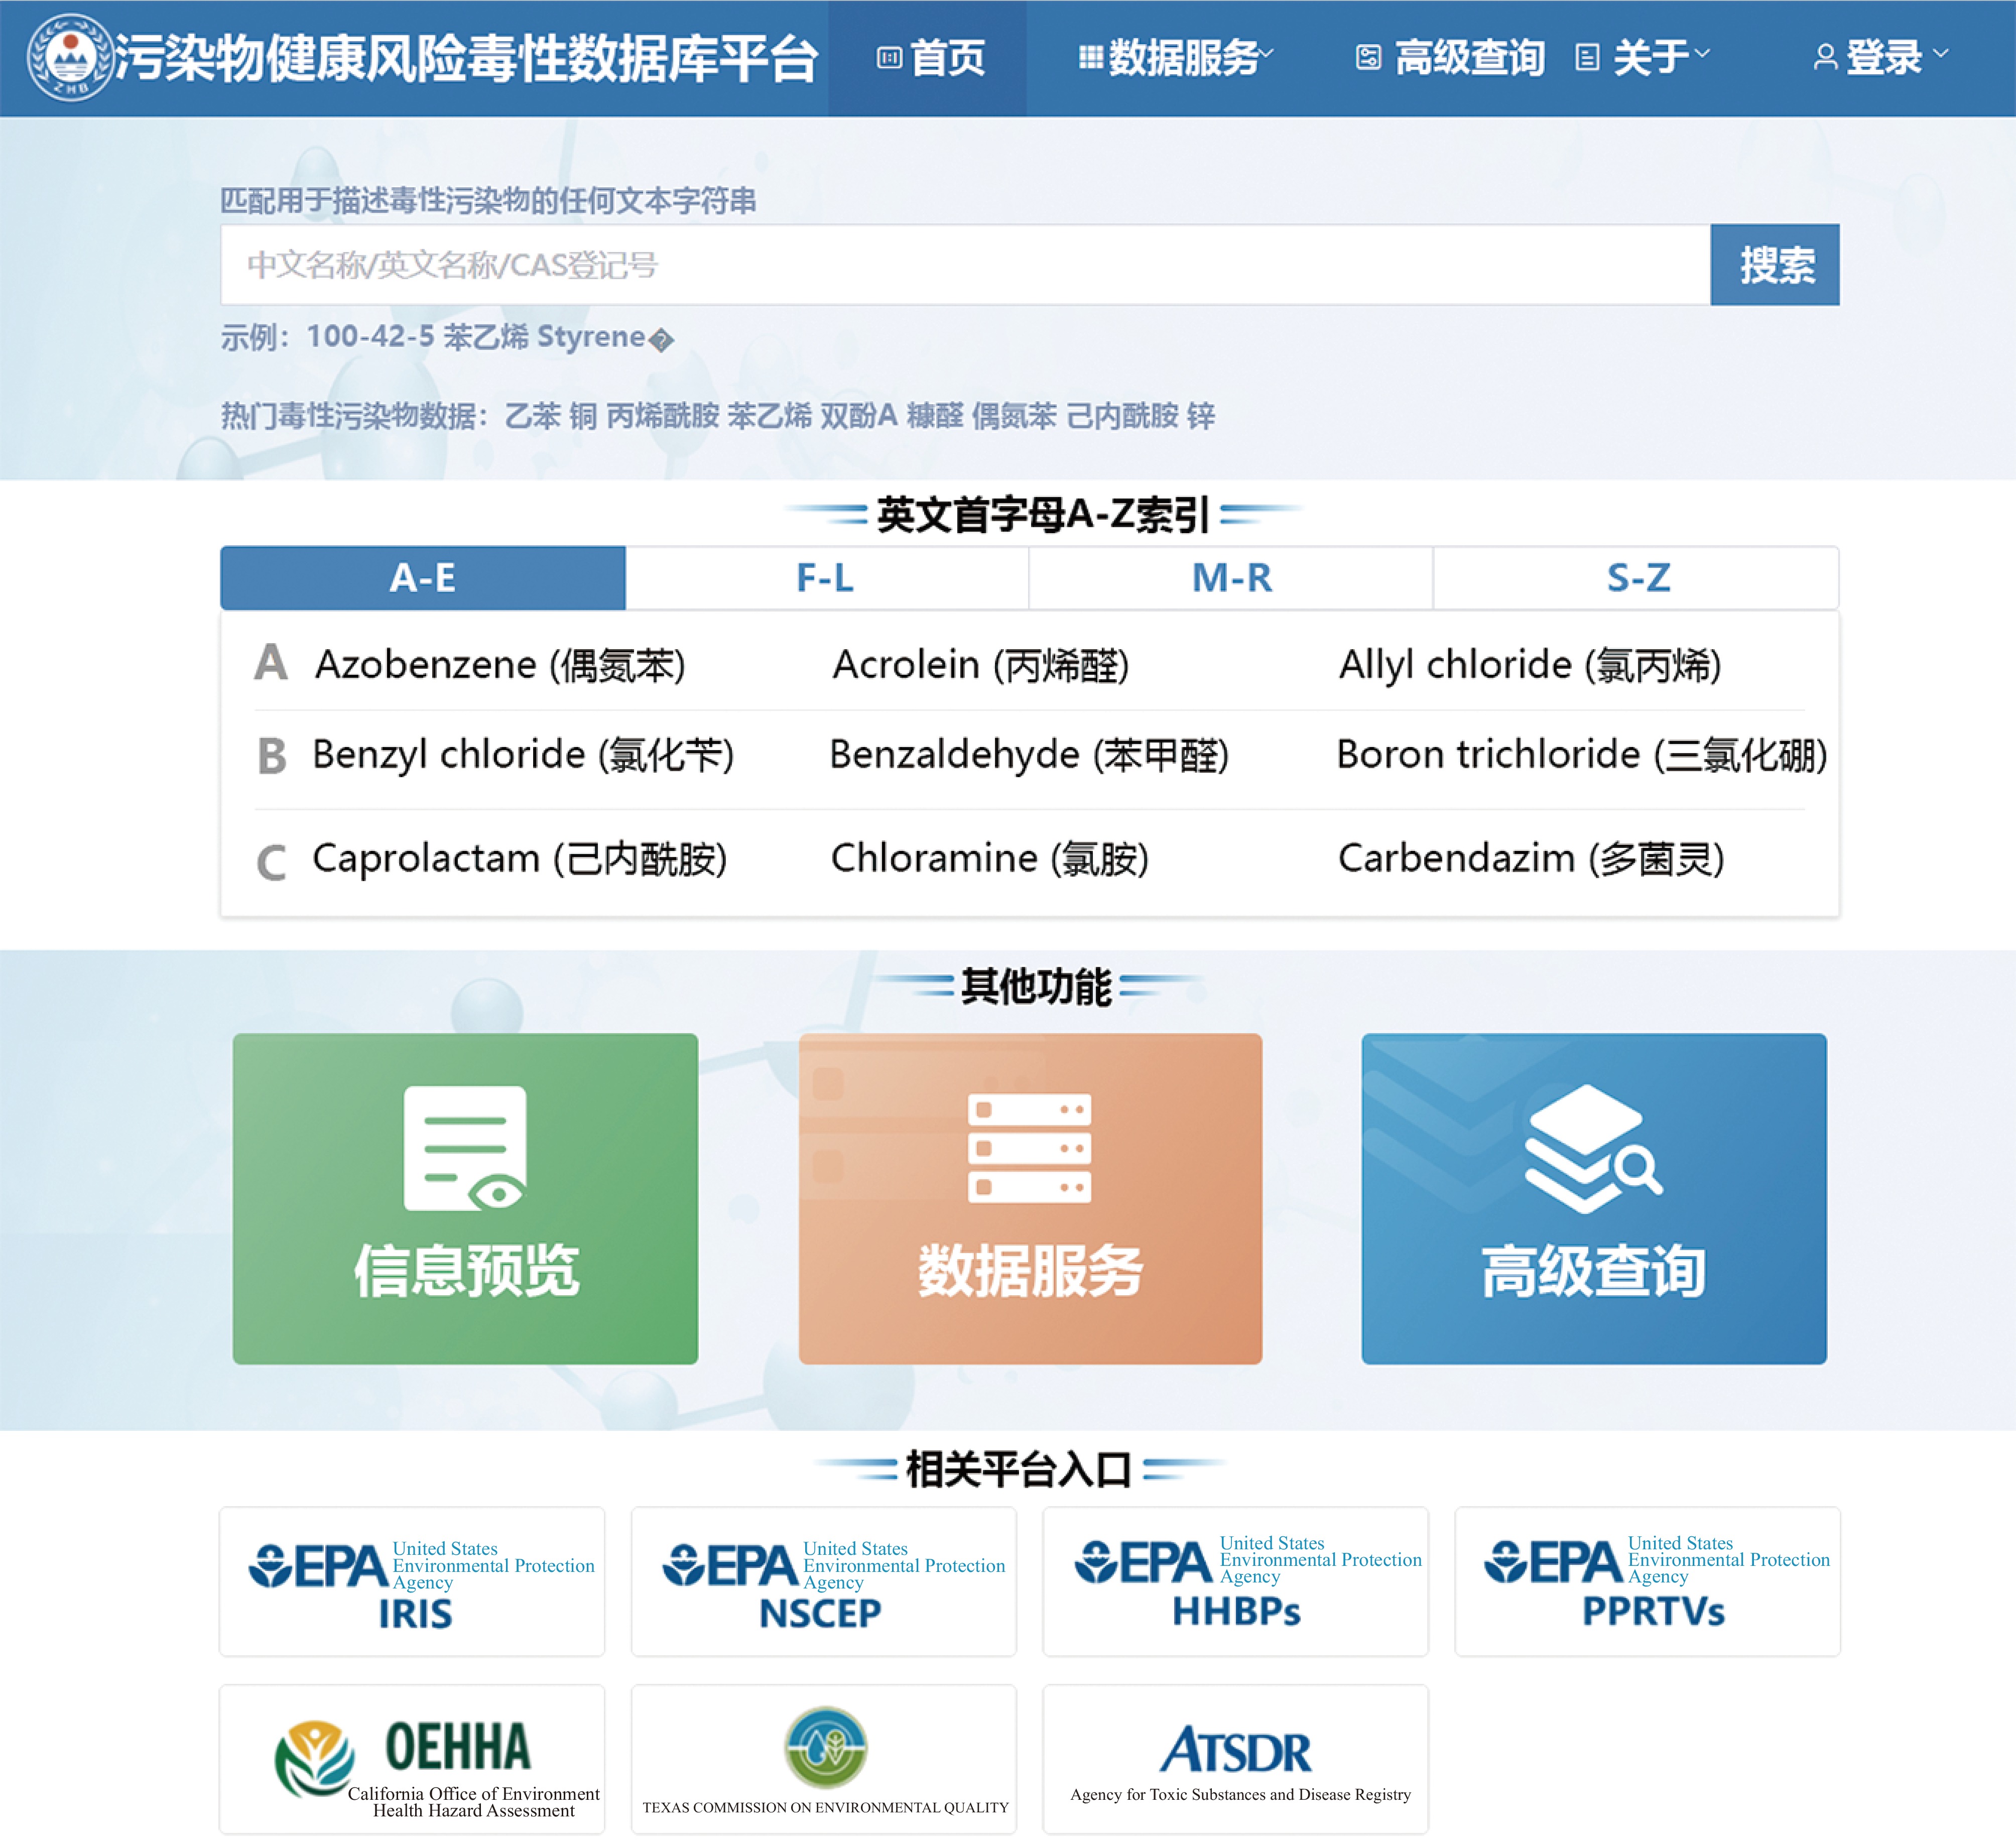Click the document-eye icon in 信息预览 card
The image size is (2016, 1846).
point(465,1148)
